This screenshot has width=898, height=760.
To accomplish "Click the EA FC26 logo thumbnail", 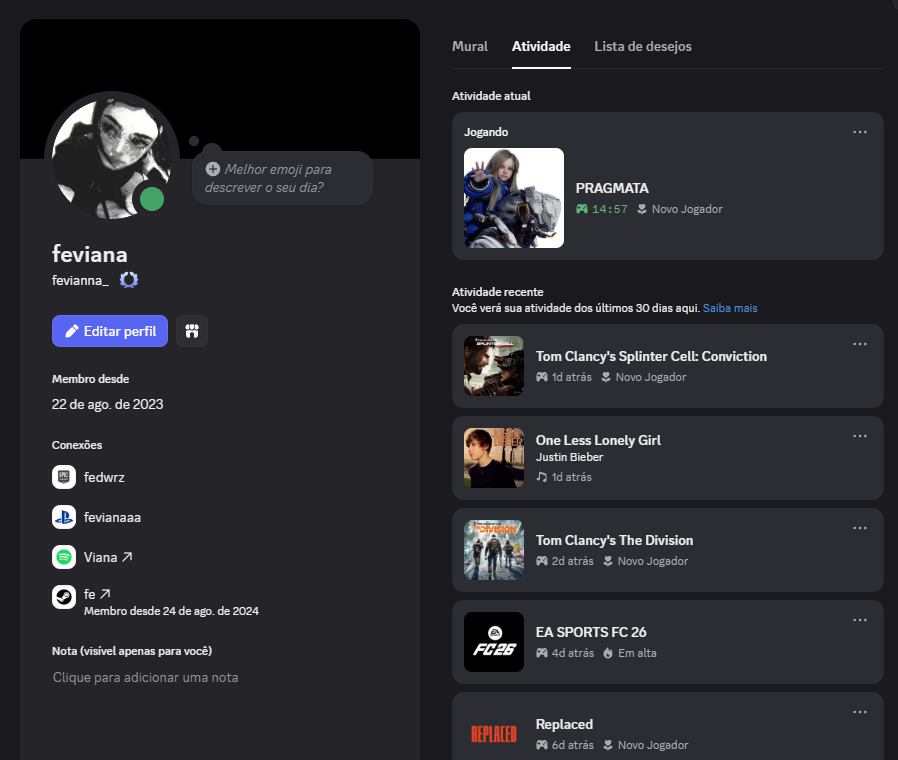I will coord(494,642).
